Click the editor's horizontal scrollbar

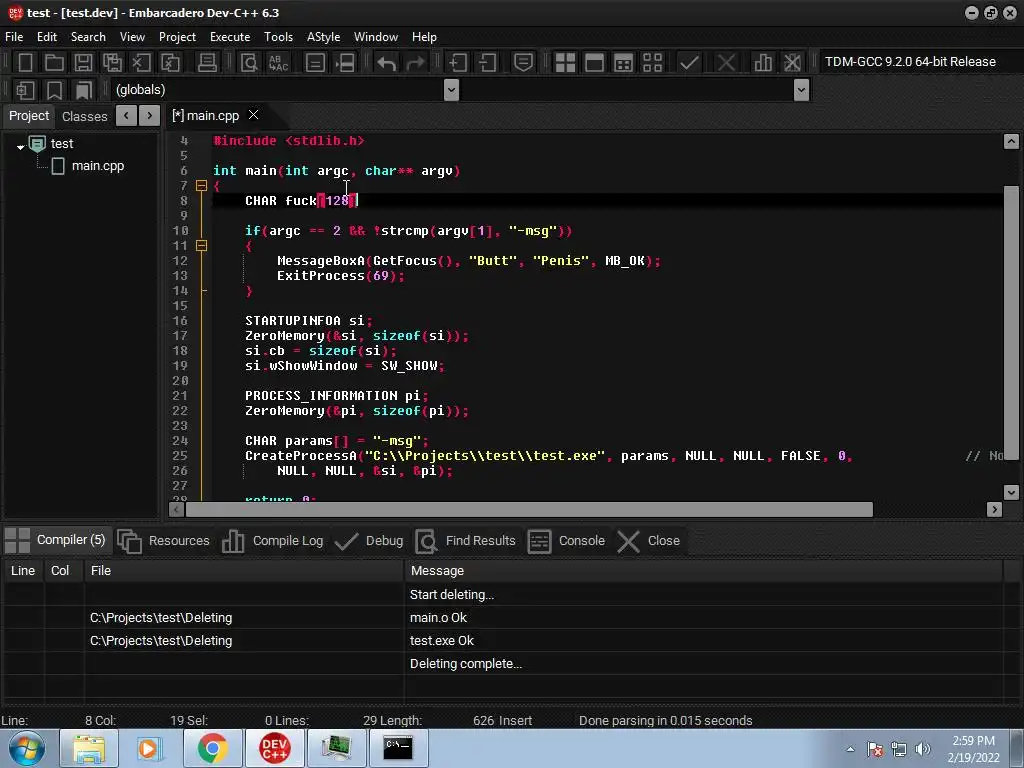click(528, 510)
